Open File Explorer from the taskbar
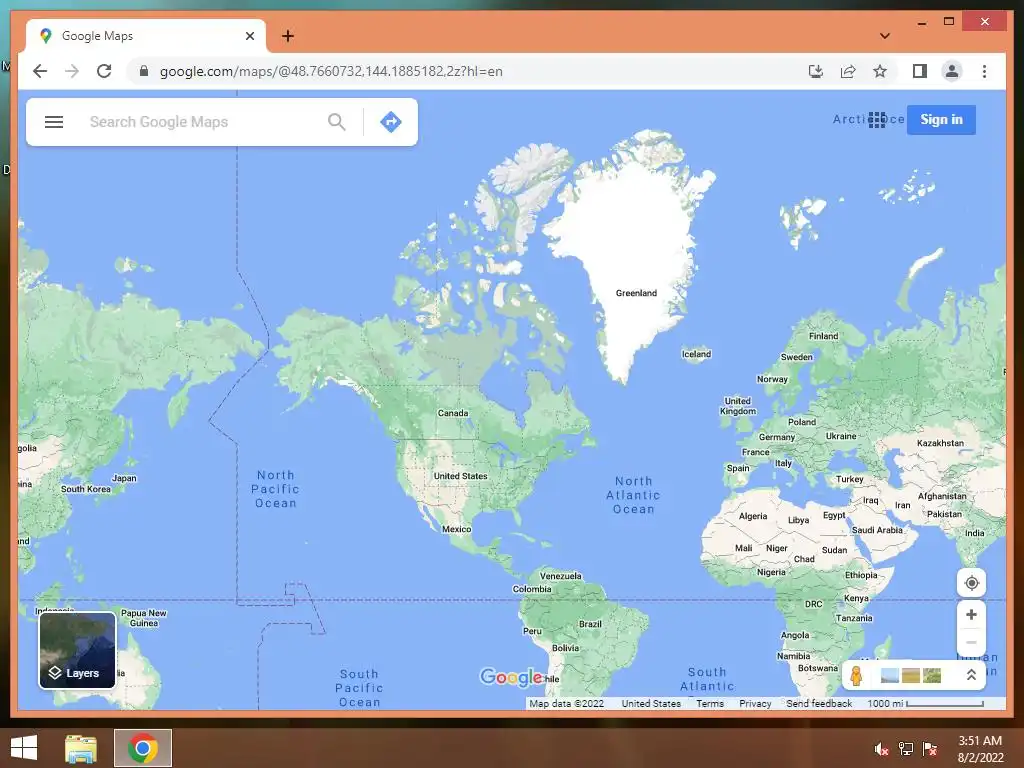The height and width of the screenshot is (768, 1024). point(81,748)
